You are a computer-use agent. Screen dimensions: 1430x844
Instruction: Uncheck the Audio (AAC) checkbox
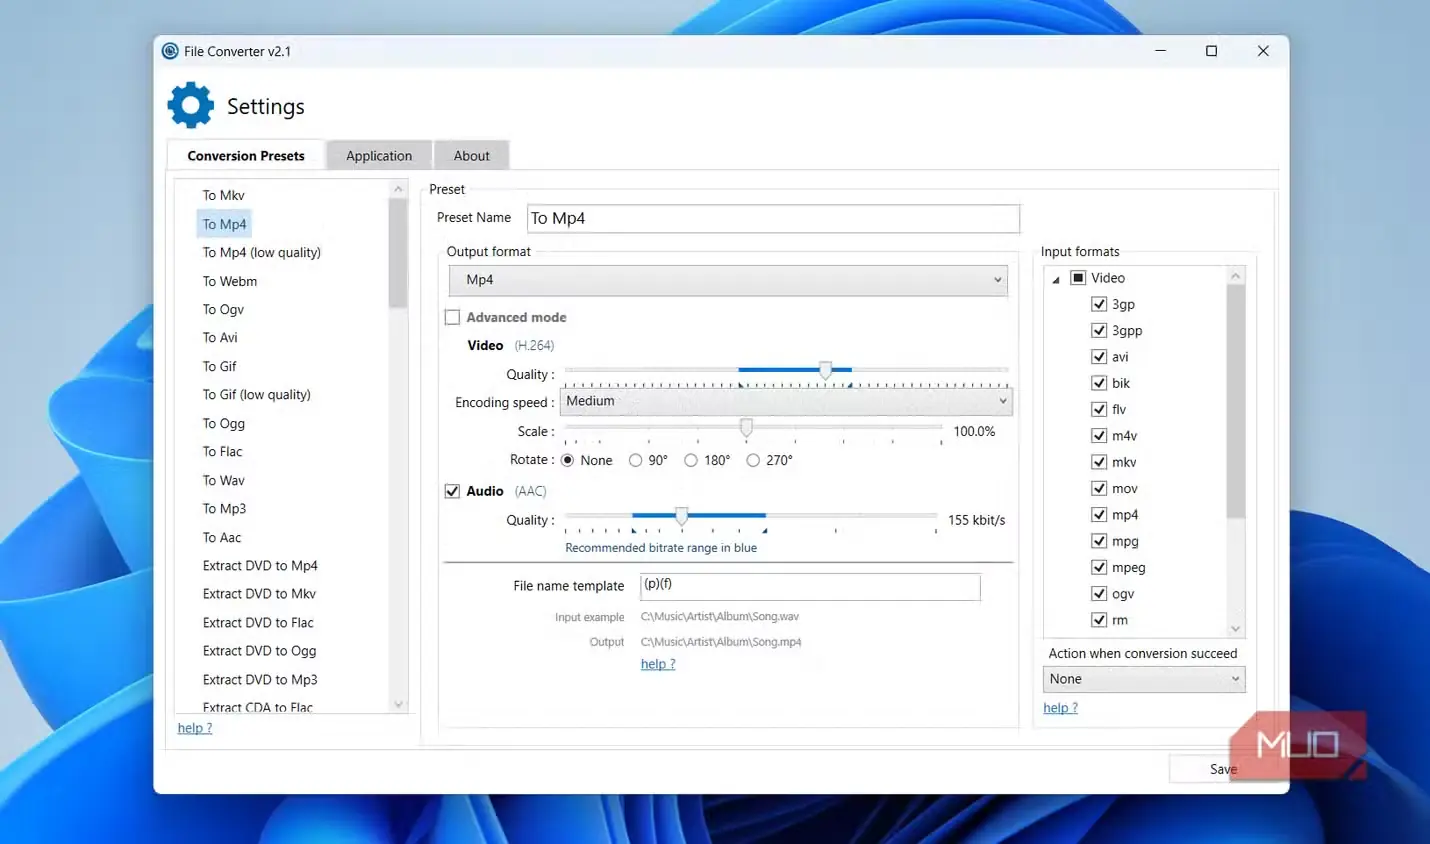click(x=452, y=491)
